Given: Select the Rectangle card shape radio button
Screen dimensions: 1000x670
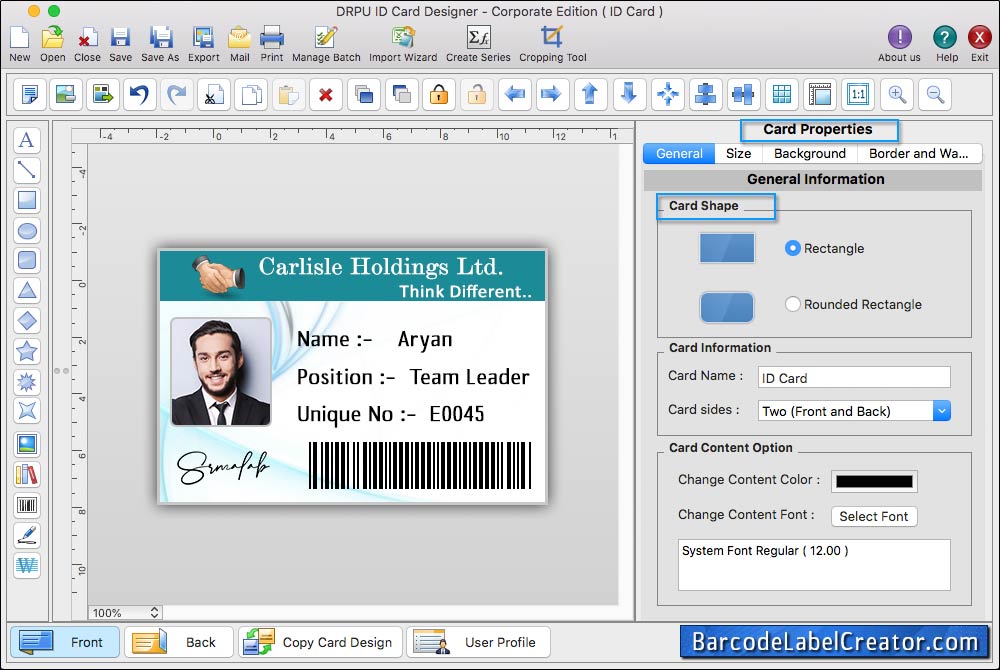Looking at the screenshot, I should pos(792,248).
